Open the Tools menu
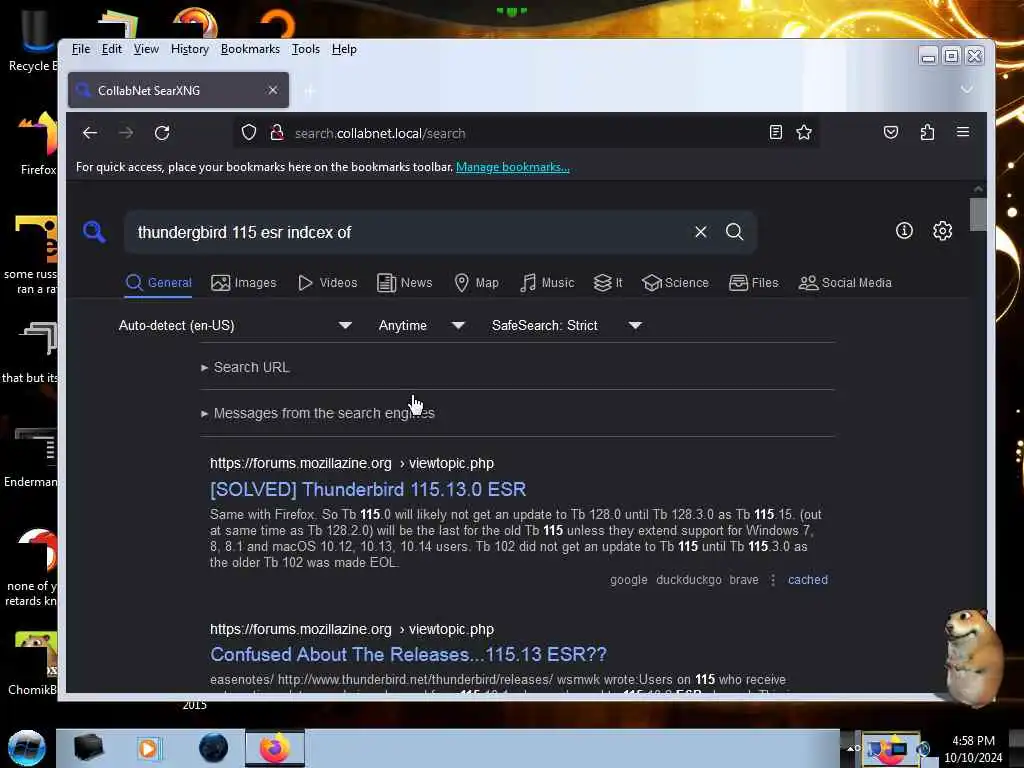Image resolution: width=1024 pixels, height=768 pixels. coord(306,49)
